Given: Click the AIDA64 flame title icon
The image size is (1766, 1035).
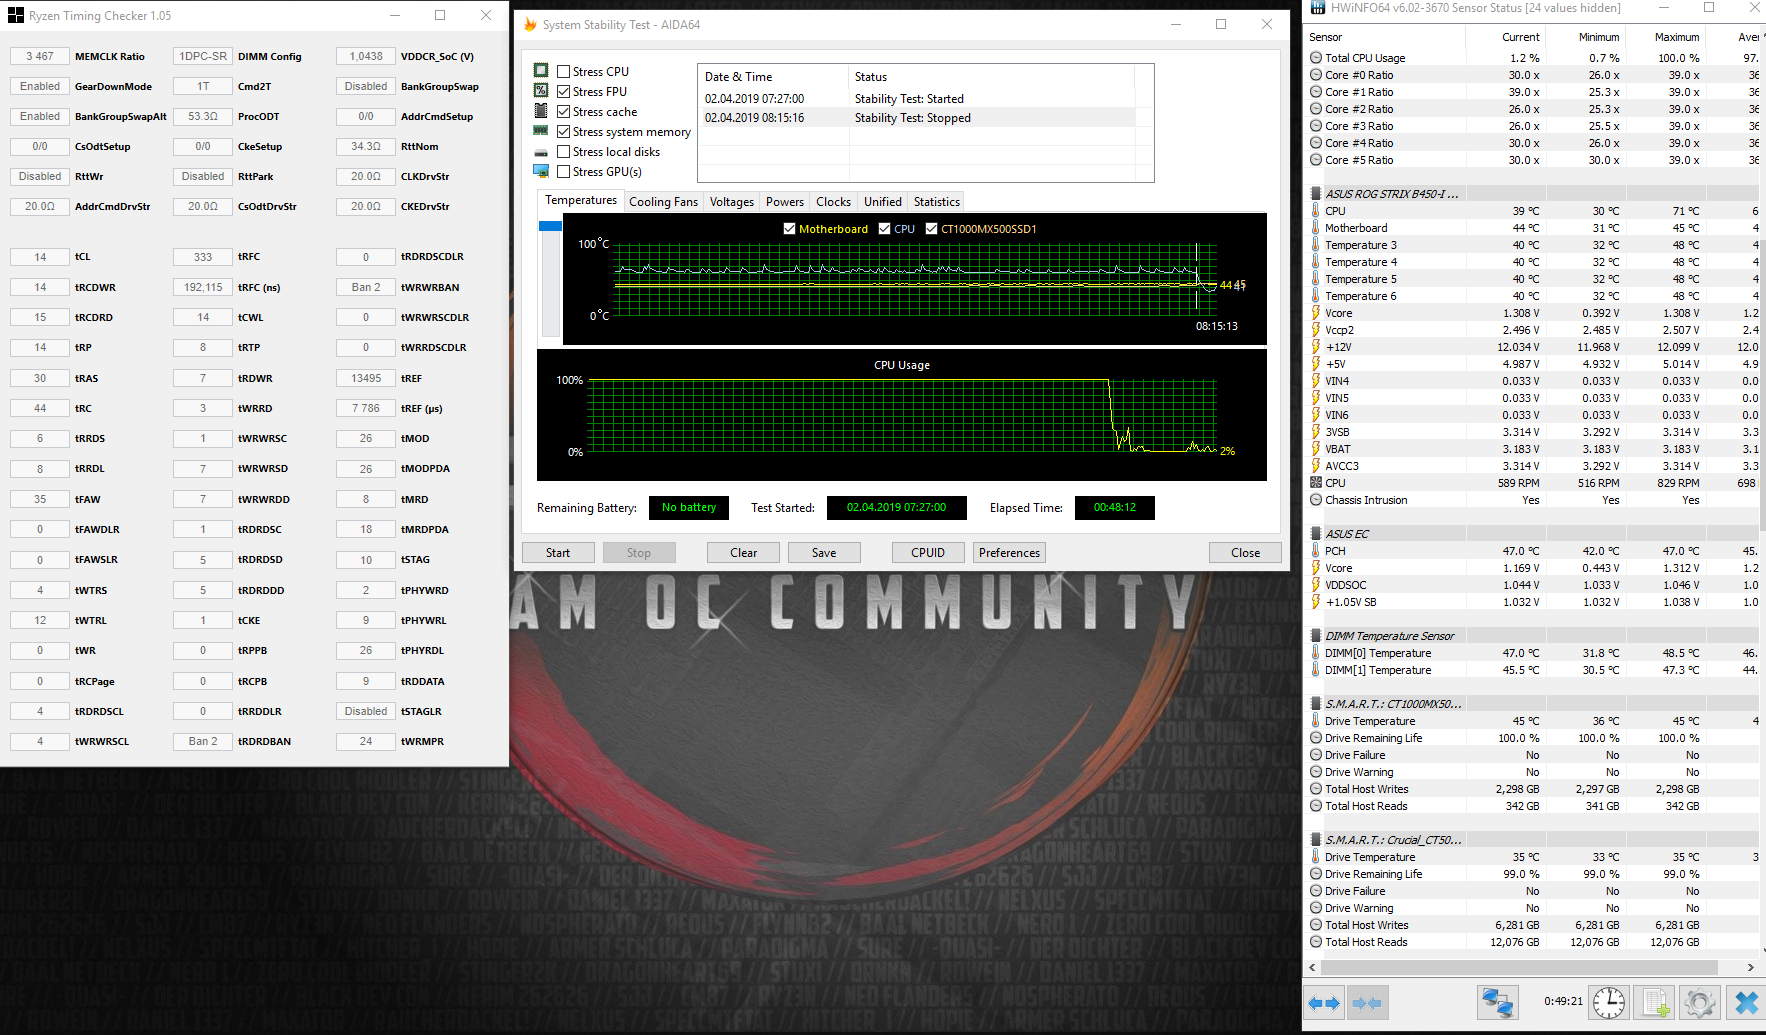Looking at the screenshot, I should click(530, 24).
